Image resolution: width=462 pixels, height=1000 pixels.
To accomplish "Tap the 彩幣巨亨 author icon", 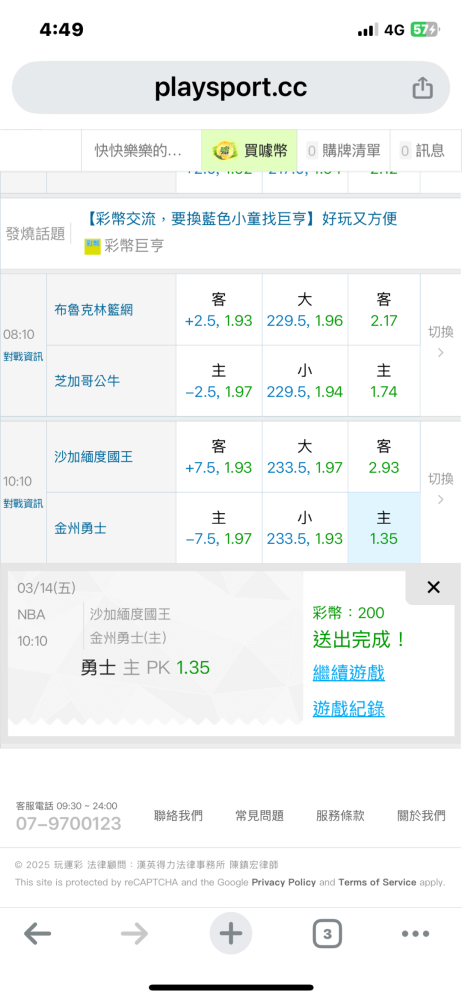I will pos(93,246).
